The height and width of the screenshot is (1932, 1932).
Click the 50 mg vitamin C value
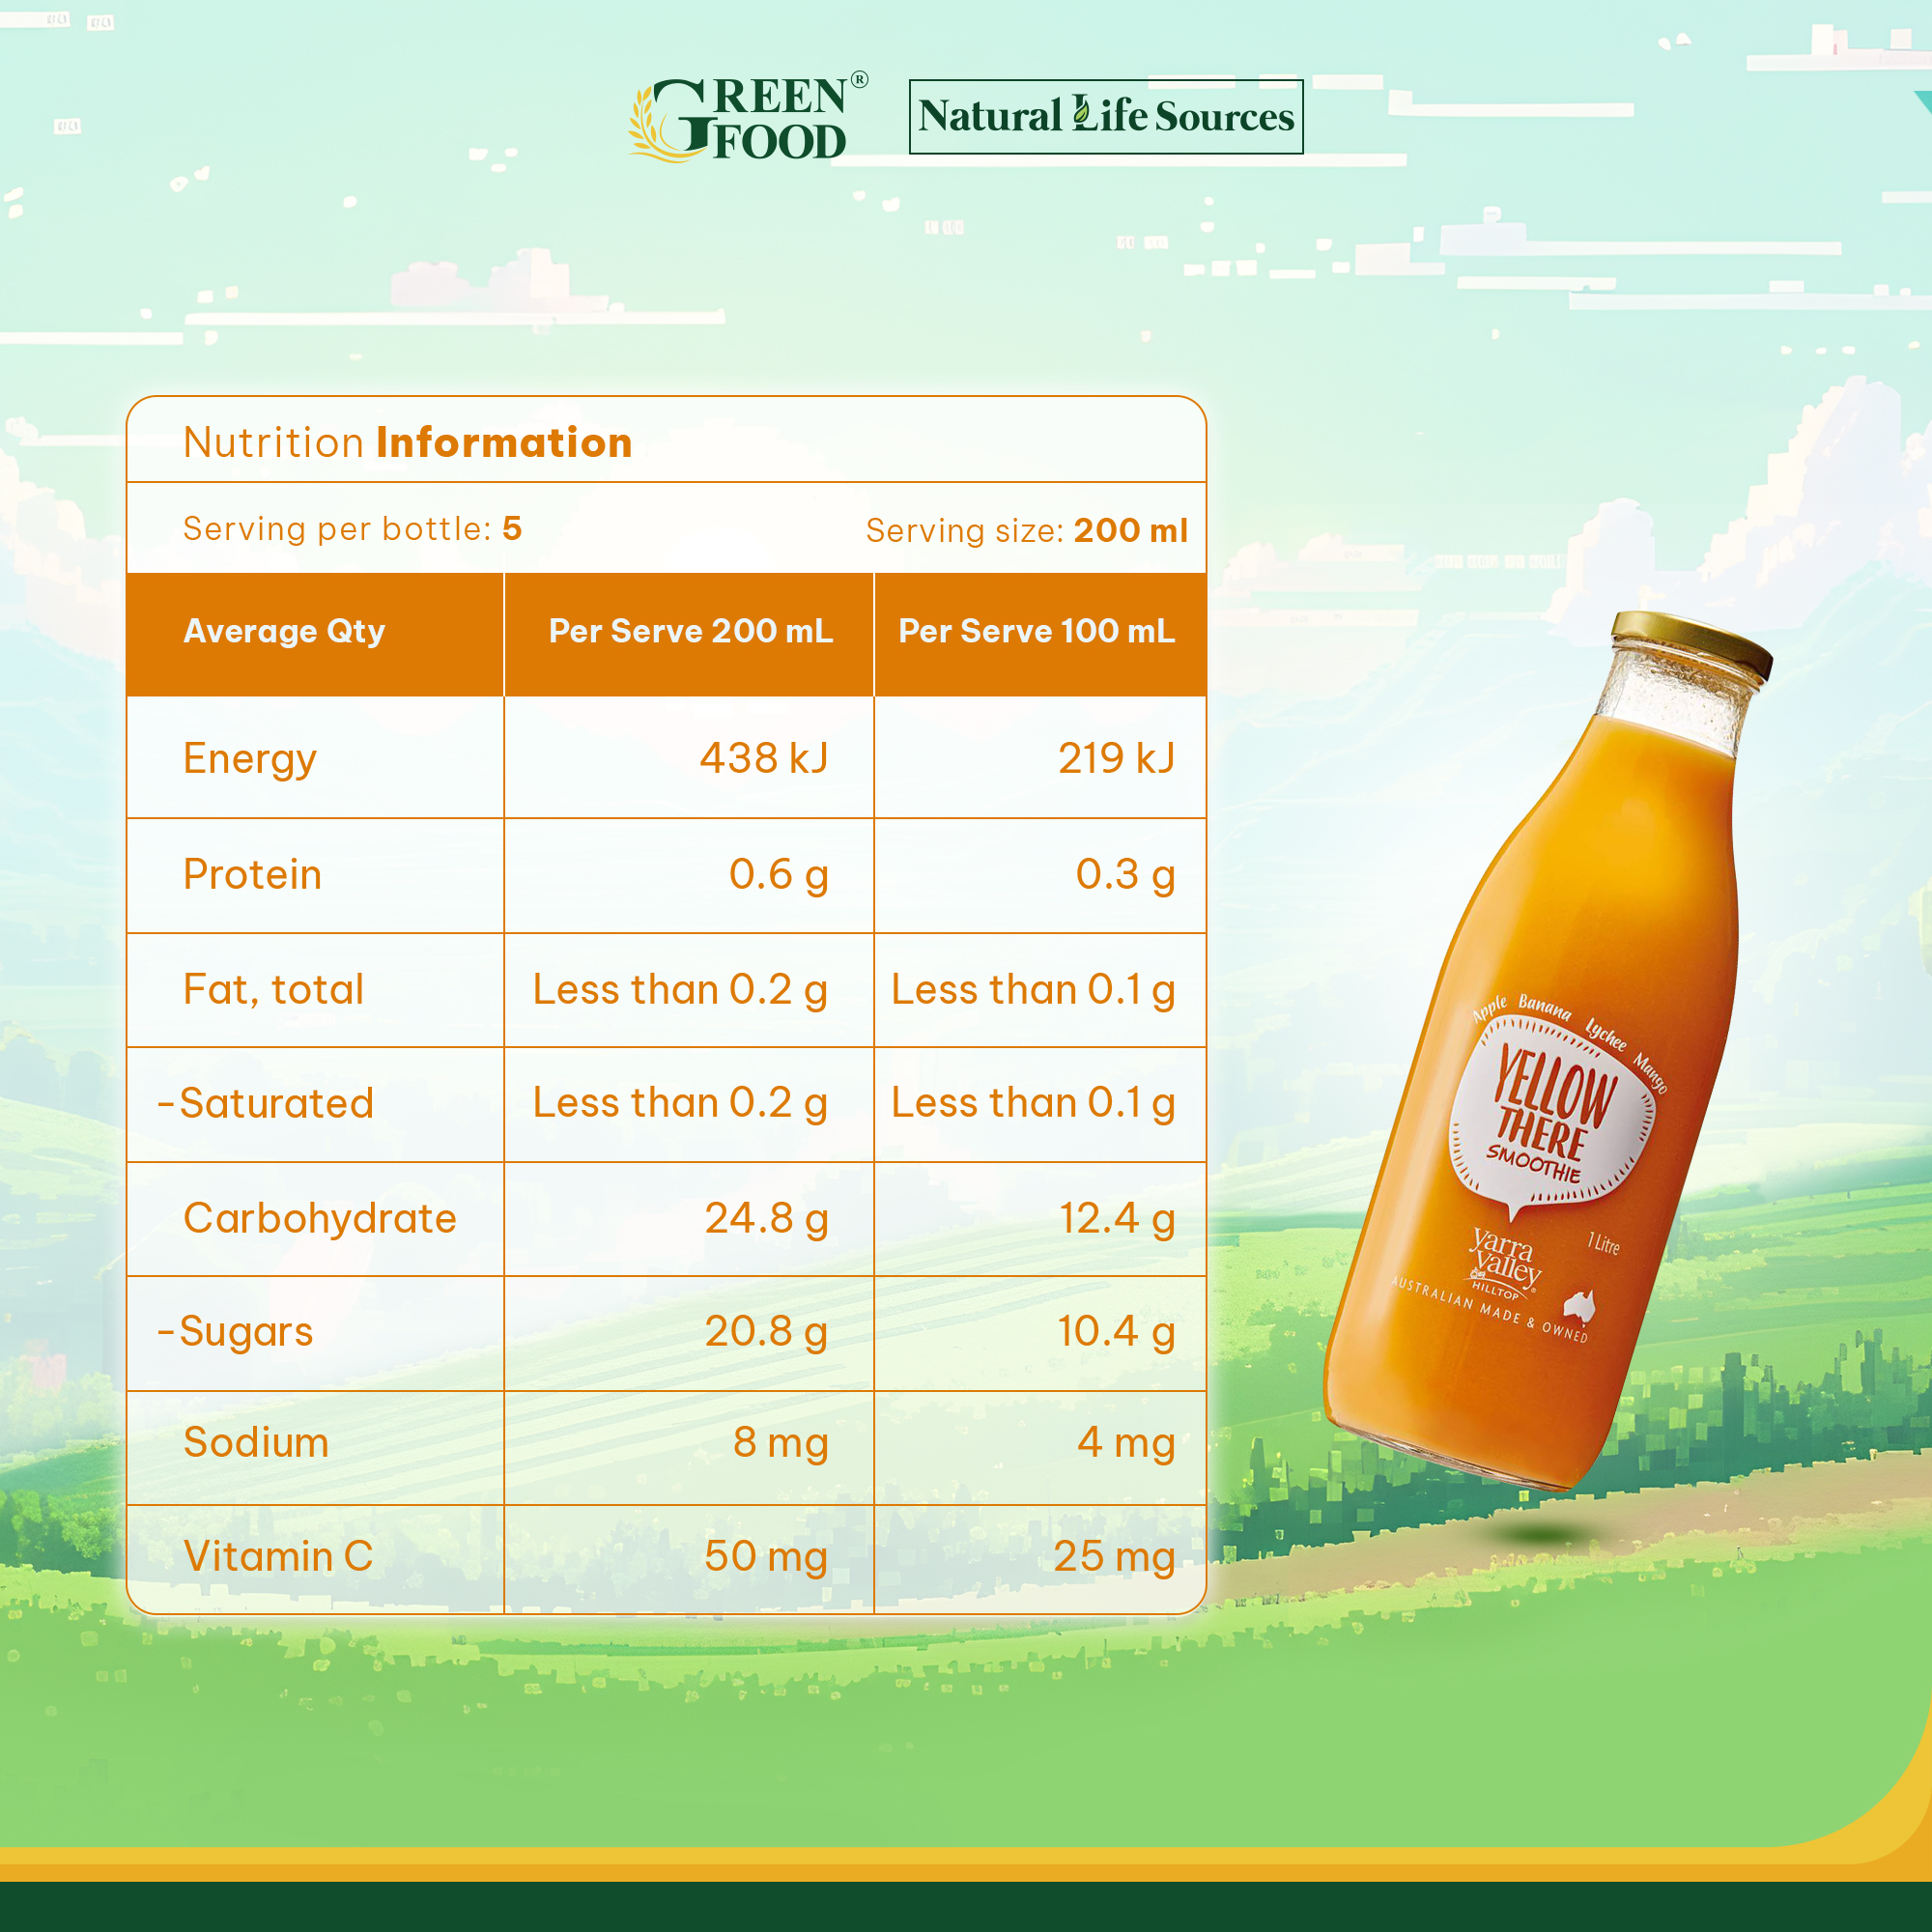(766, 1558)
